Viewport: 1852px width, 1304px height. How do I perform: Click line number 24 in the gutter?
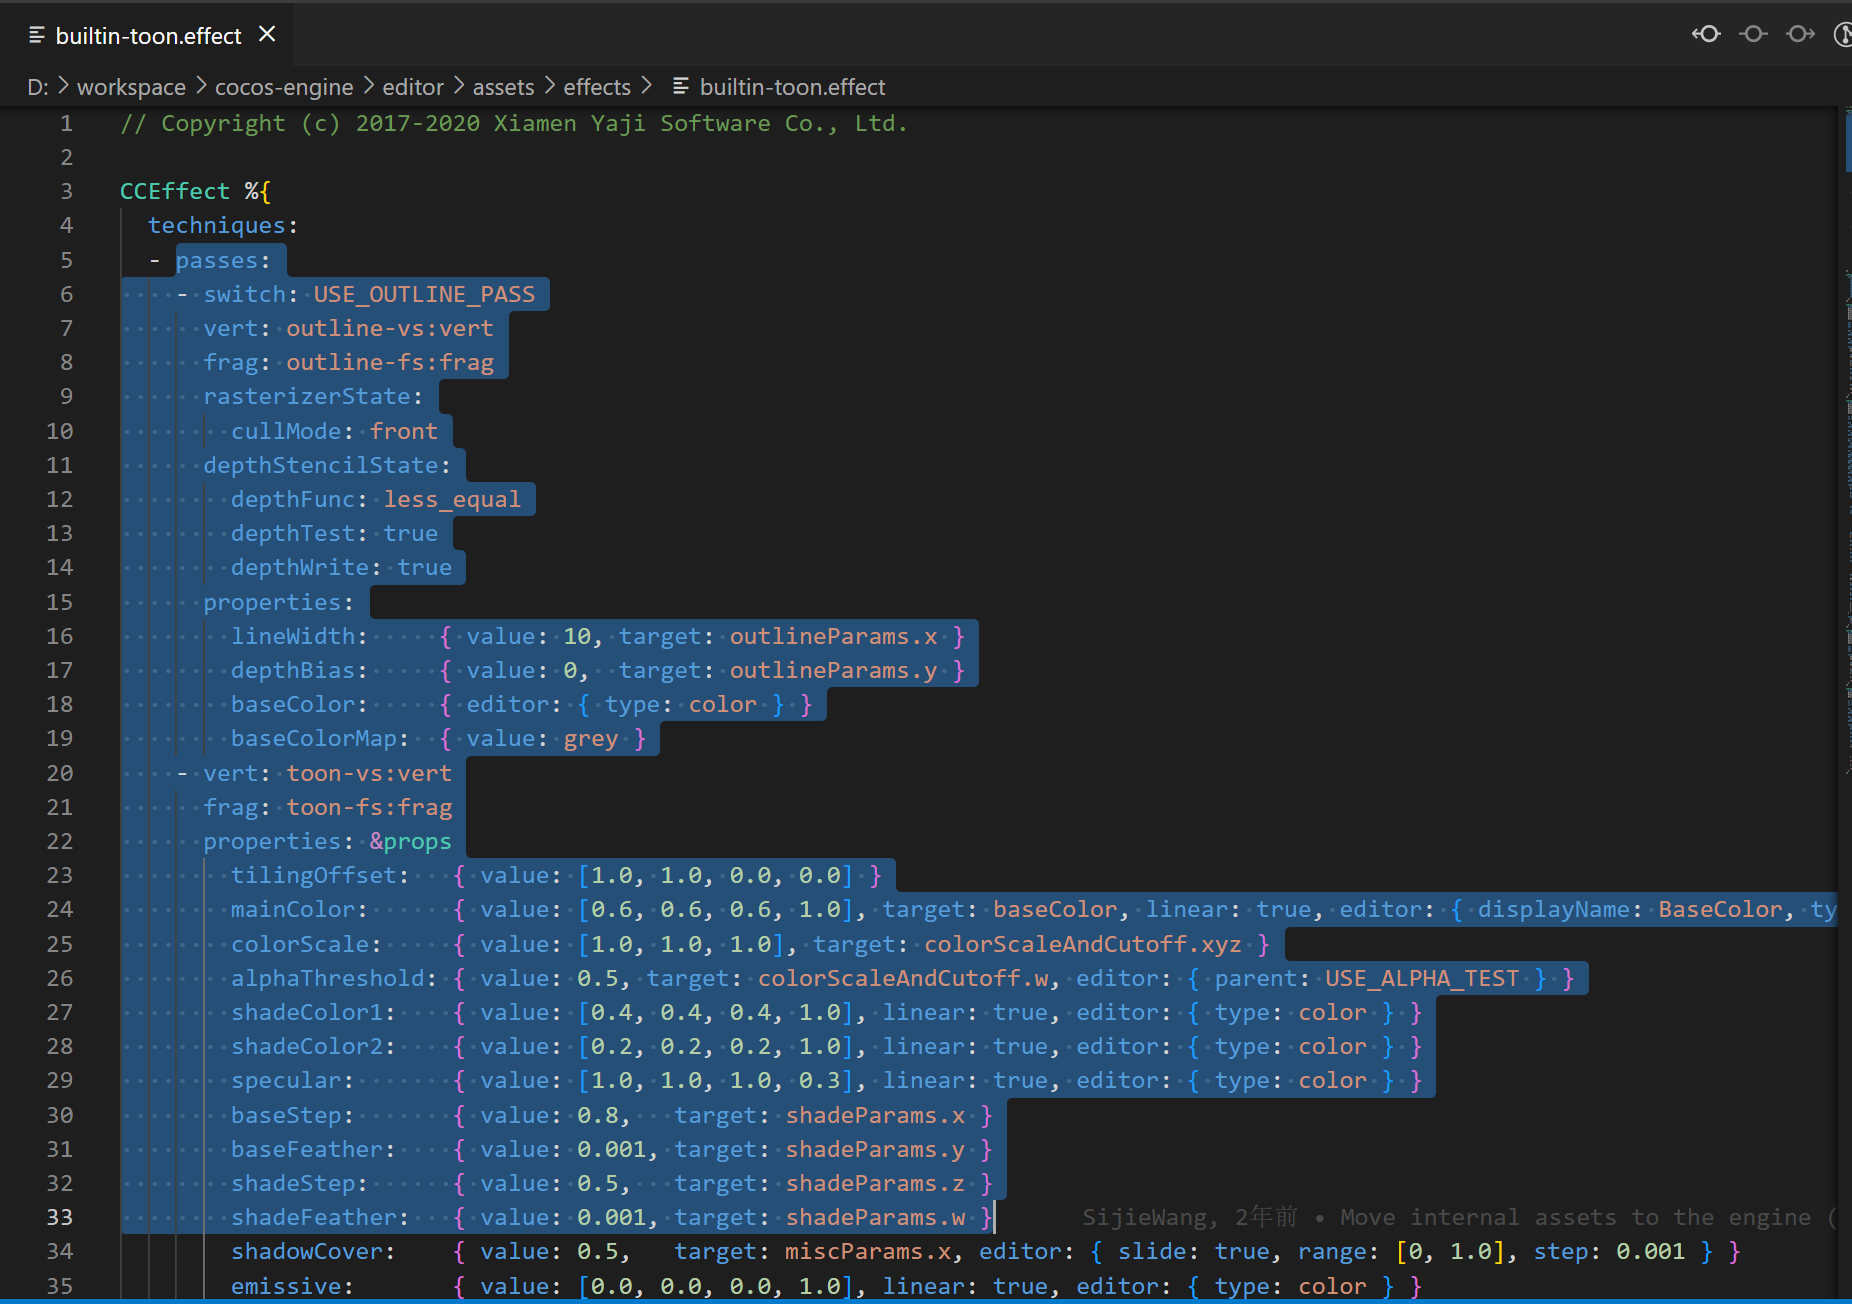pos(59,909)
